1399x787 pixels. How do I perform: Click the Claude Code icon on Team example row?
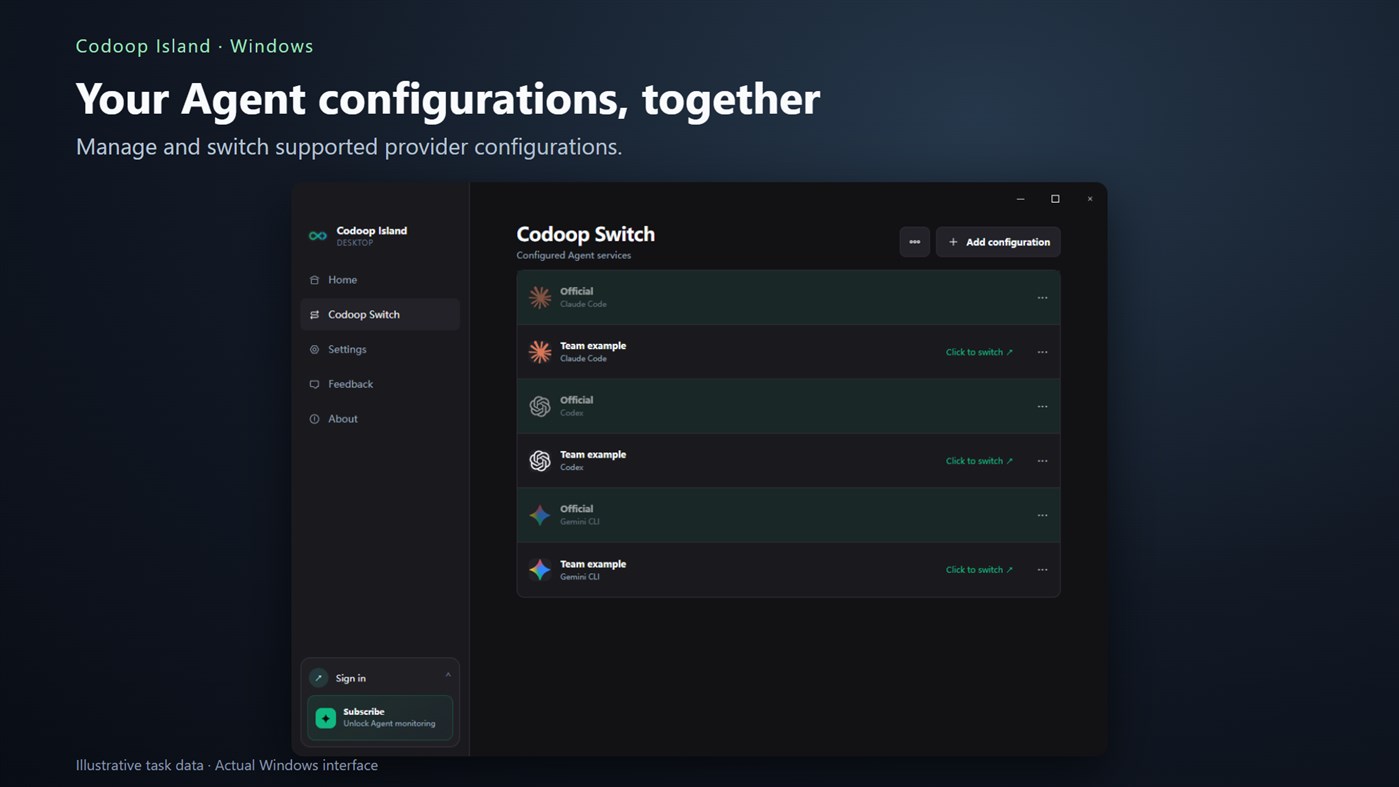coord(540,352)
